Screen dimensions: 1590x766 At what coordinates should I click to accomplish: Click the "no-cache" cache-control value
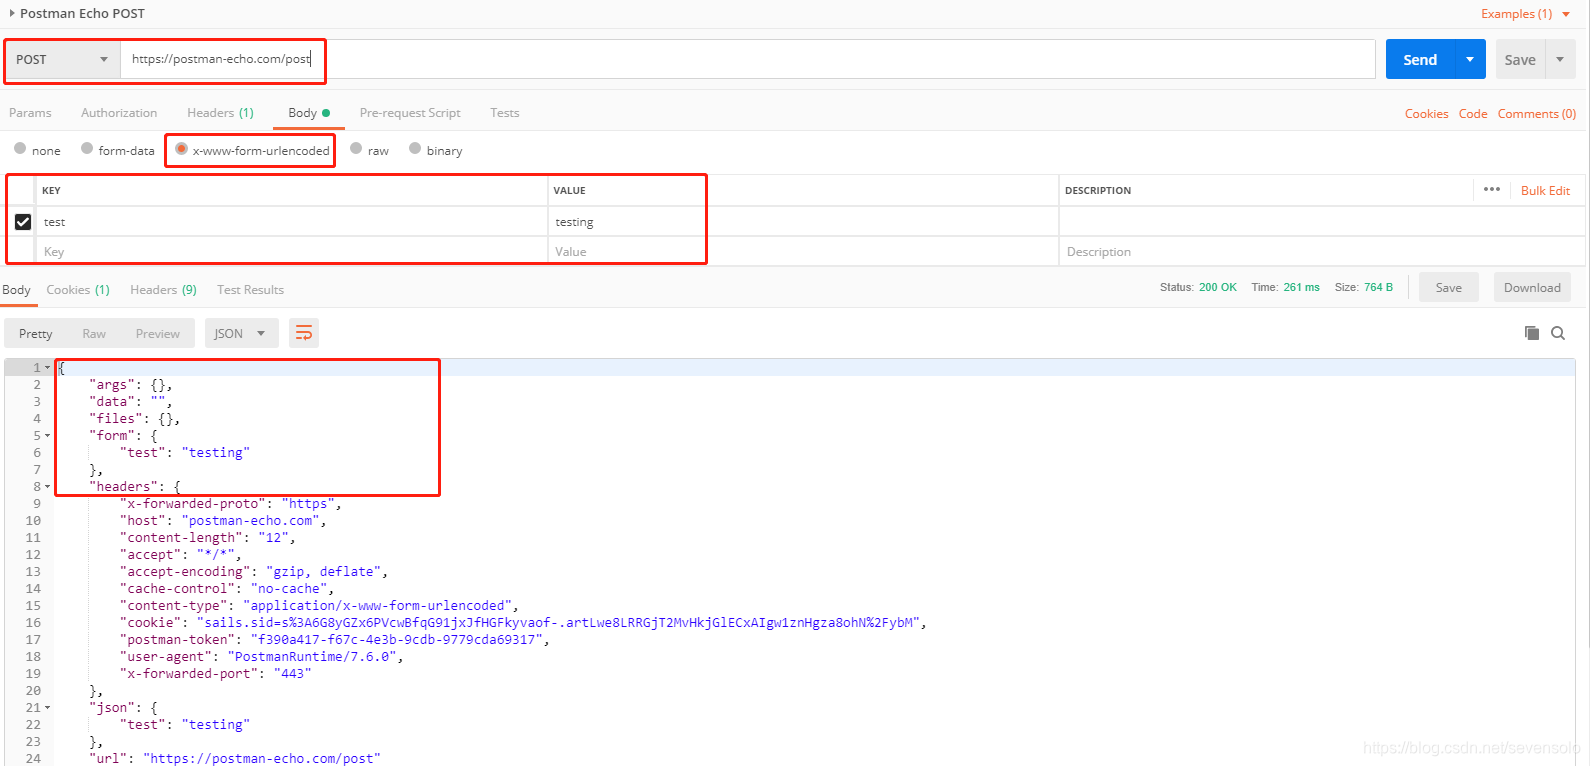[289, 589]
